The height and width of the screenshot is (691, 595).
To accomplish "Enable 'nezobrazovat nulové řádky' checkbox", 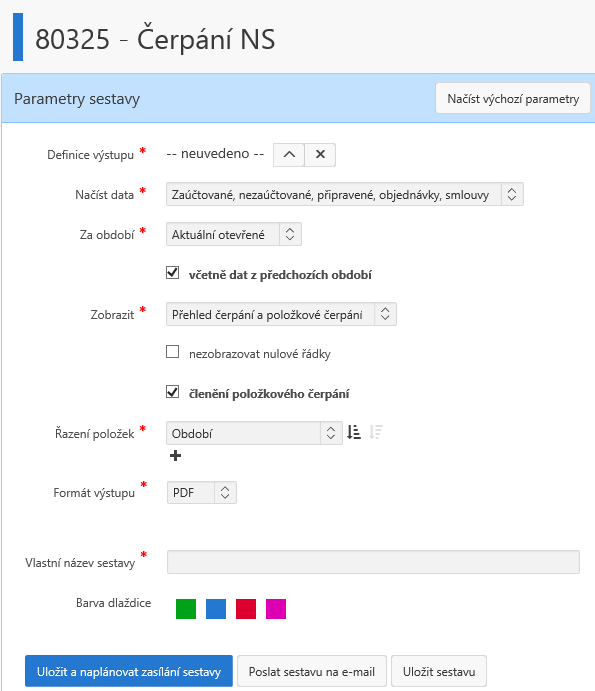I will pyautogui.click(x=173, y=352).
